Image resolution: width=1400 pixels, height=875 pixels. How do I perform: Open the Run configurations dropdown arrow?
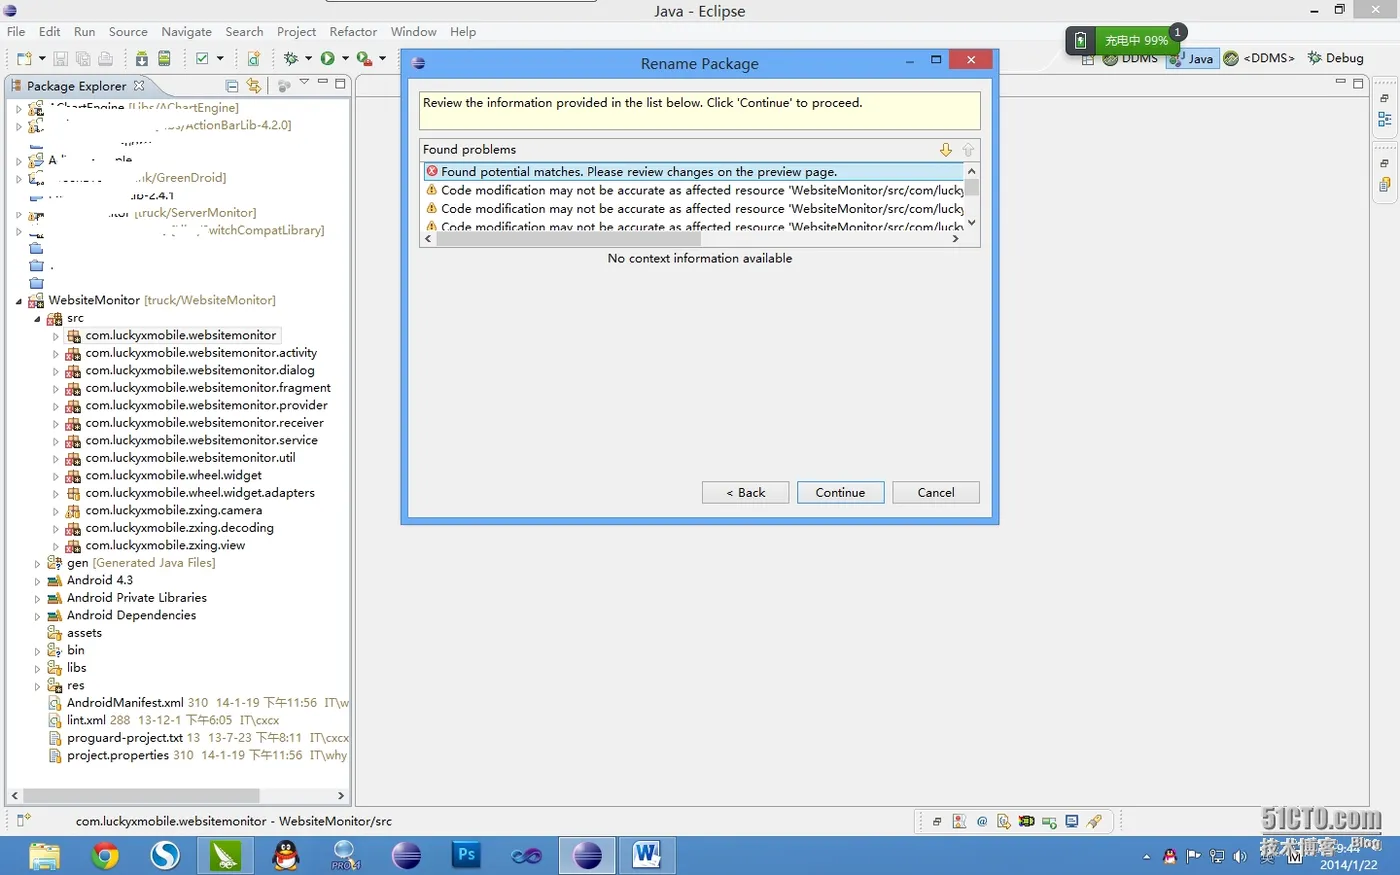click(345, 58)
